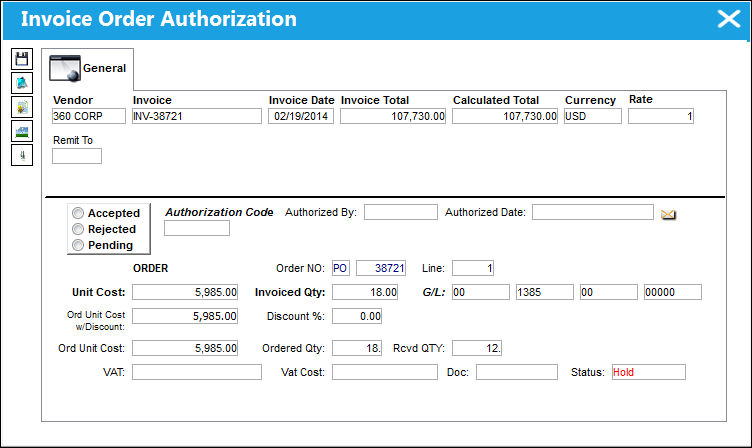Click the G/L segment field 1385

(545, 292)
